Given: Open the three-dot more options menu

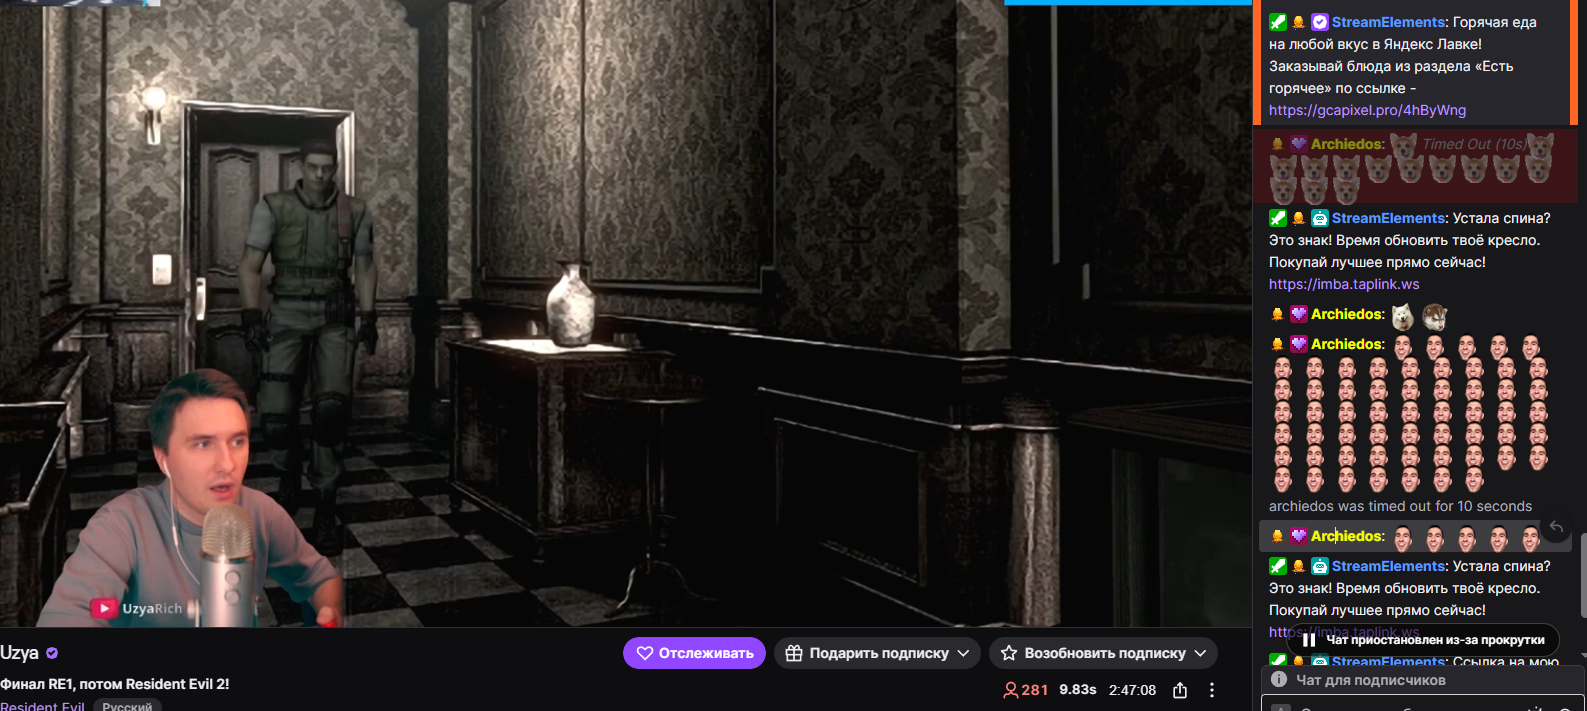Looking at the screenshot, I should click(1212, 690).
